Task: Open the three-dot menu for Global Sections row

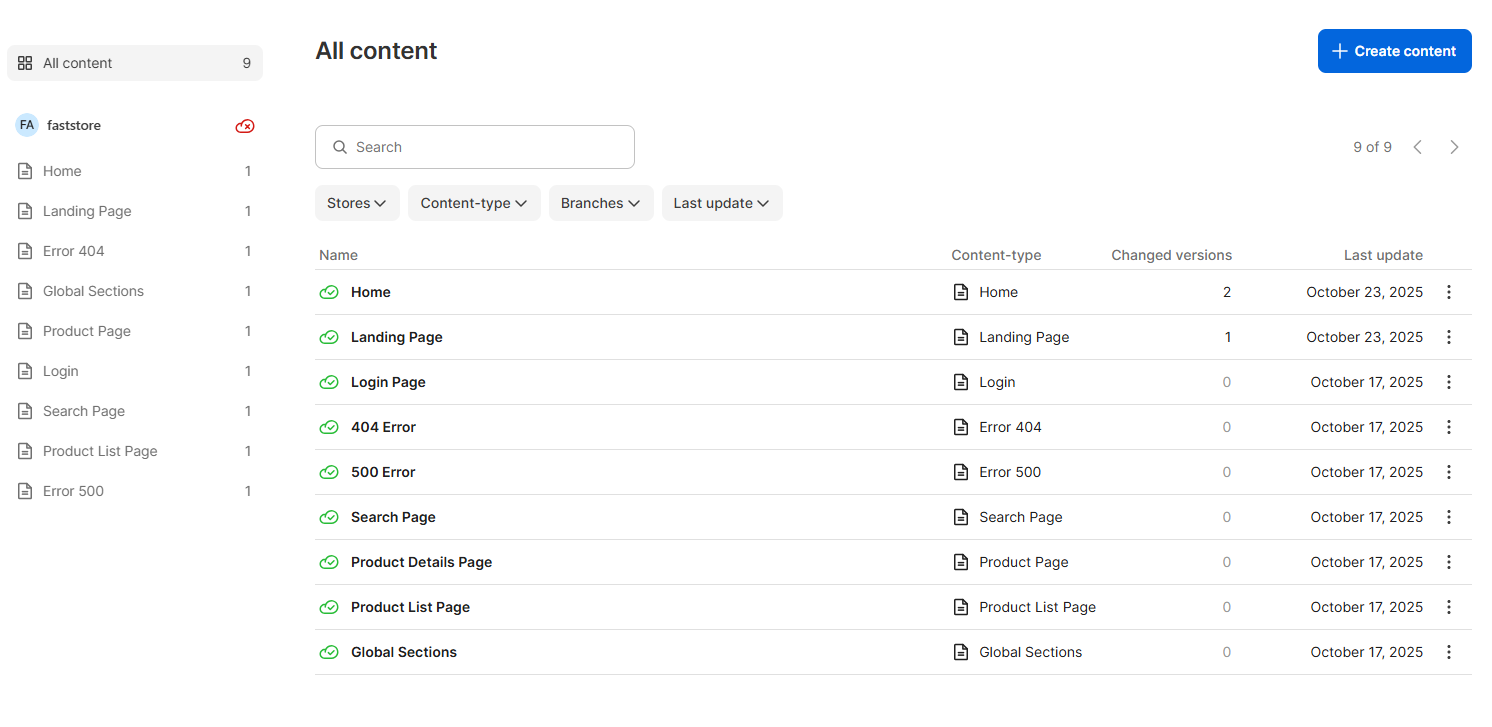Action: tap(1449, 652)
